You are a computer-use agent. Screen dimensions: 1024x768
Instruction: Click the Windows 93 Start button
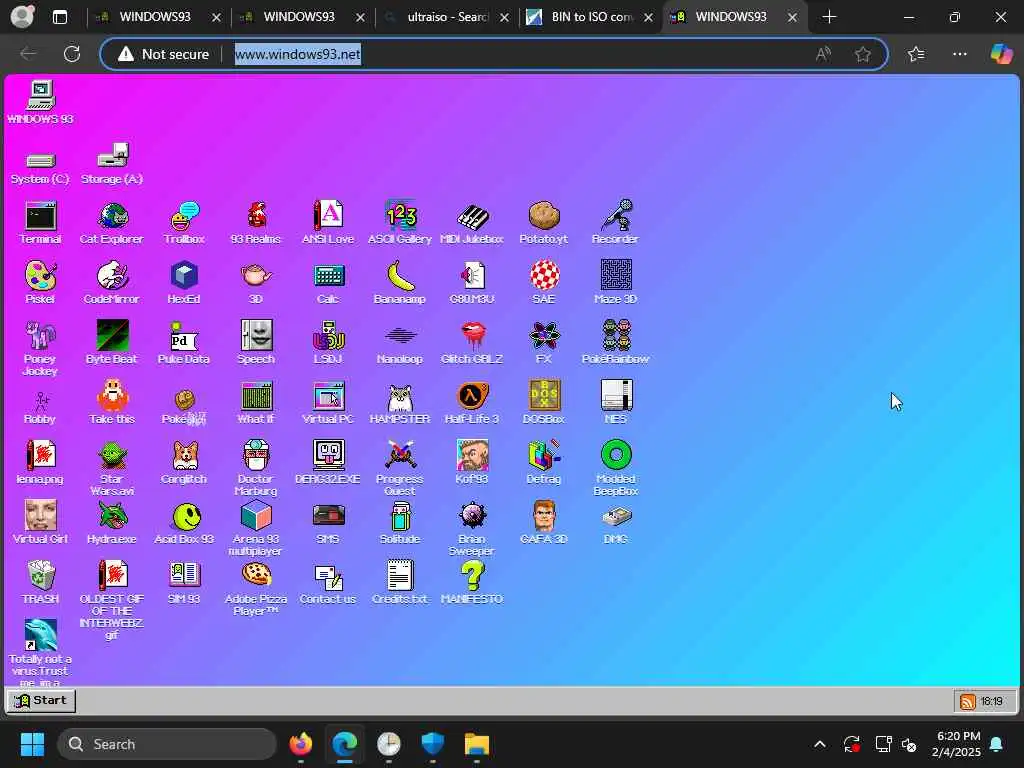tap(41, 700)
